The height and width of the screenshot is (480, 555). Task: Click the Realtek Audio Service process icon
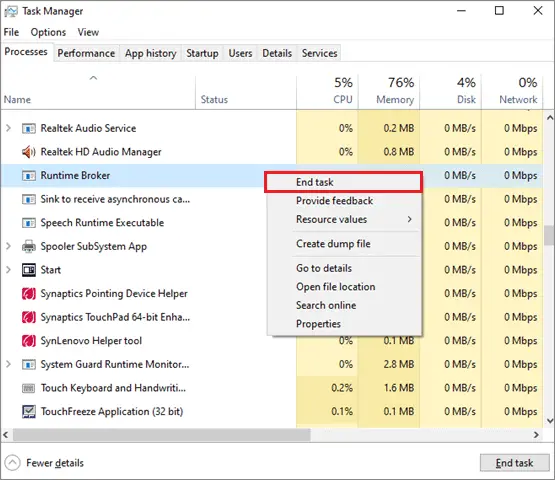point(29,128)
